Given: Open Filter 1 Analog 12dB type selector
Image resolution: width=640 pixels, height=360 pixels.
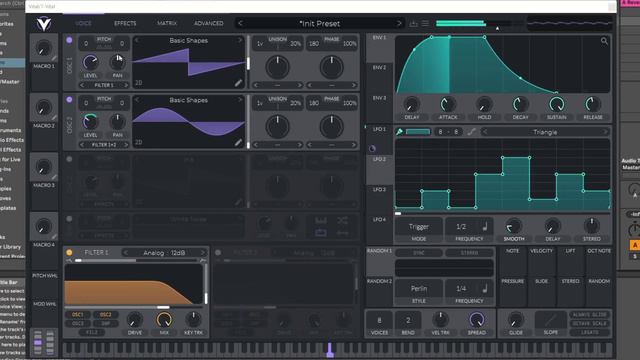Looking at the screenshot, I should pyautogui.click(x=164, y=253).
